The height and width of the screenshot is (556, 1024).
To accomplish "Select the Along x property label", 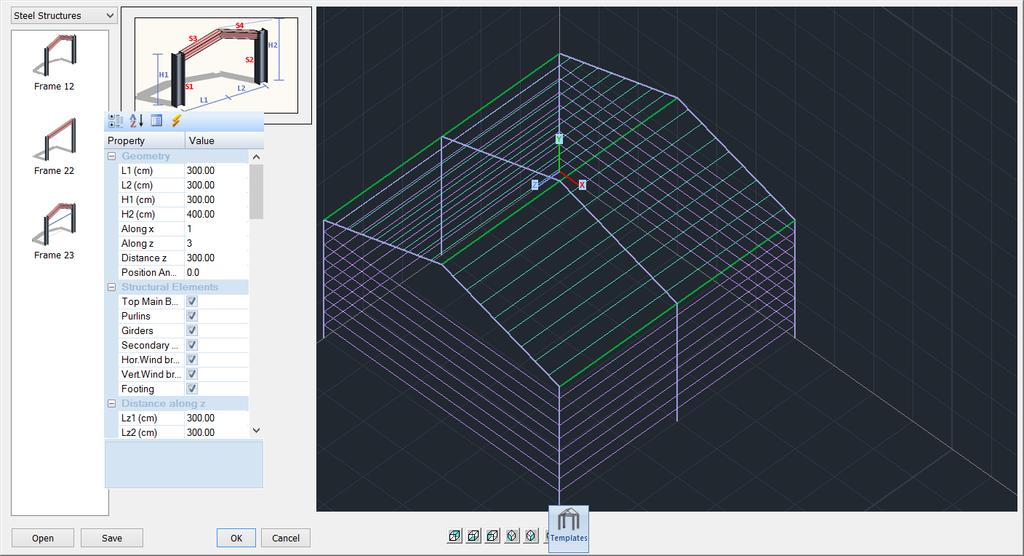I will [x=138, y=229].
